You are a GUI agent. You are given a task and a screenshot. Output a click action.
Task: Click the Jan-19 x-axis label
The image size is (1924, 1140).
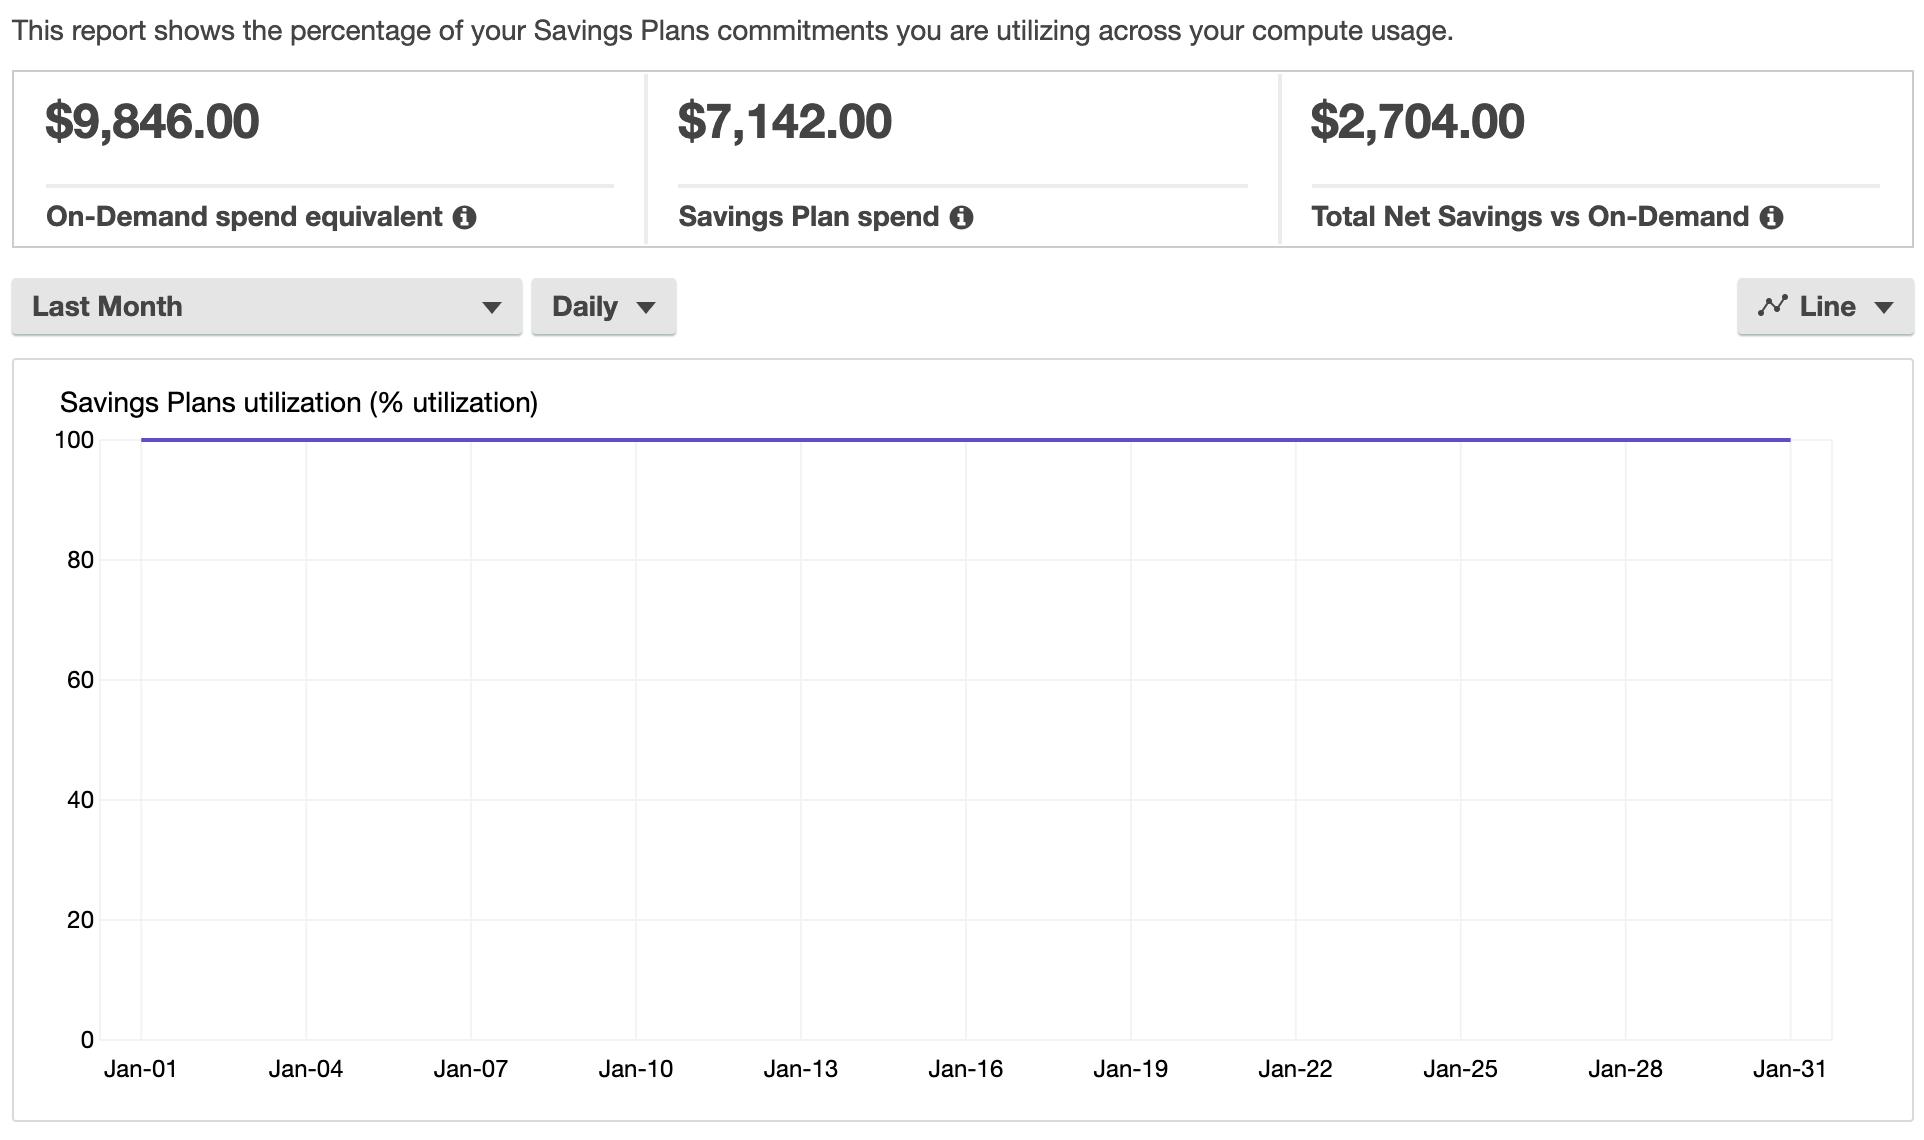pyautogui.click(x=1131, y=1069)
